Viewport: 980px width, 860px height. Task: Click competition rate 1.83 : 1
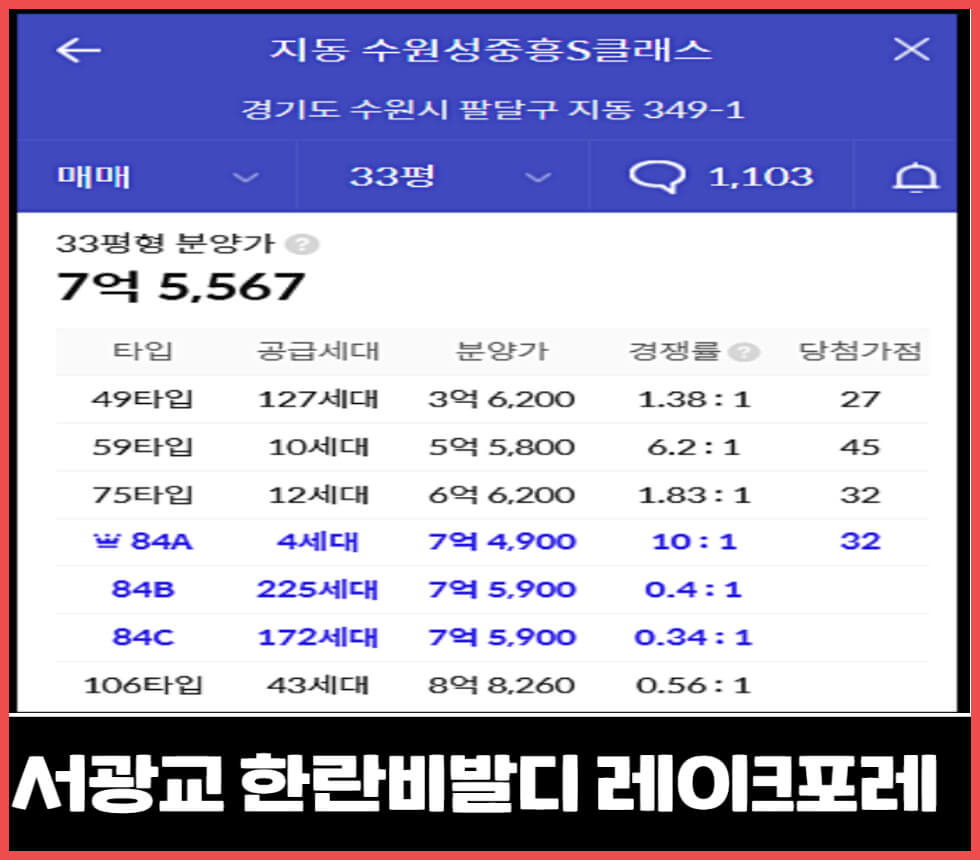[x=694, y=495]
